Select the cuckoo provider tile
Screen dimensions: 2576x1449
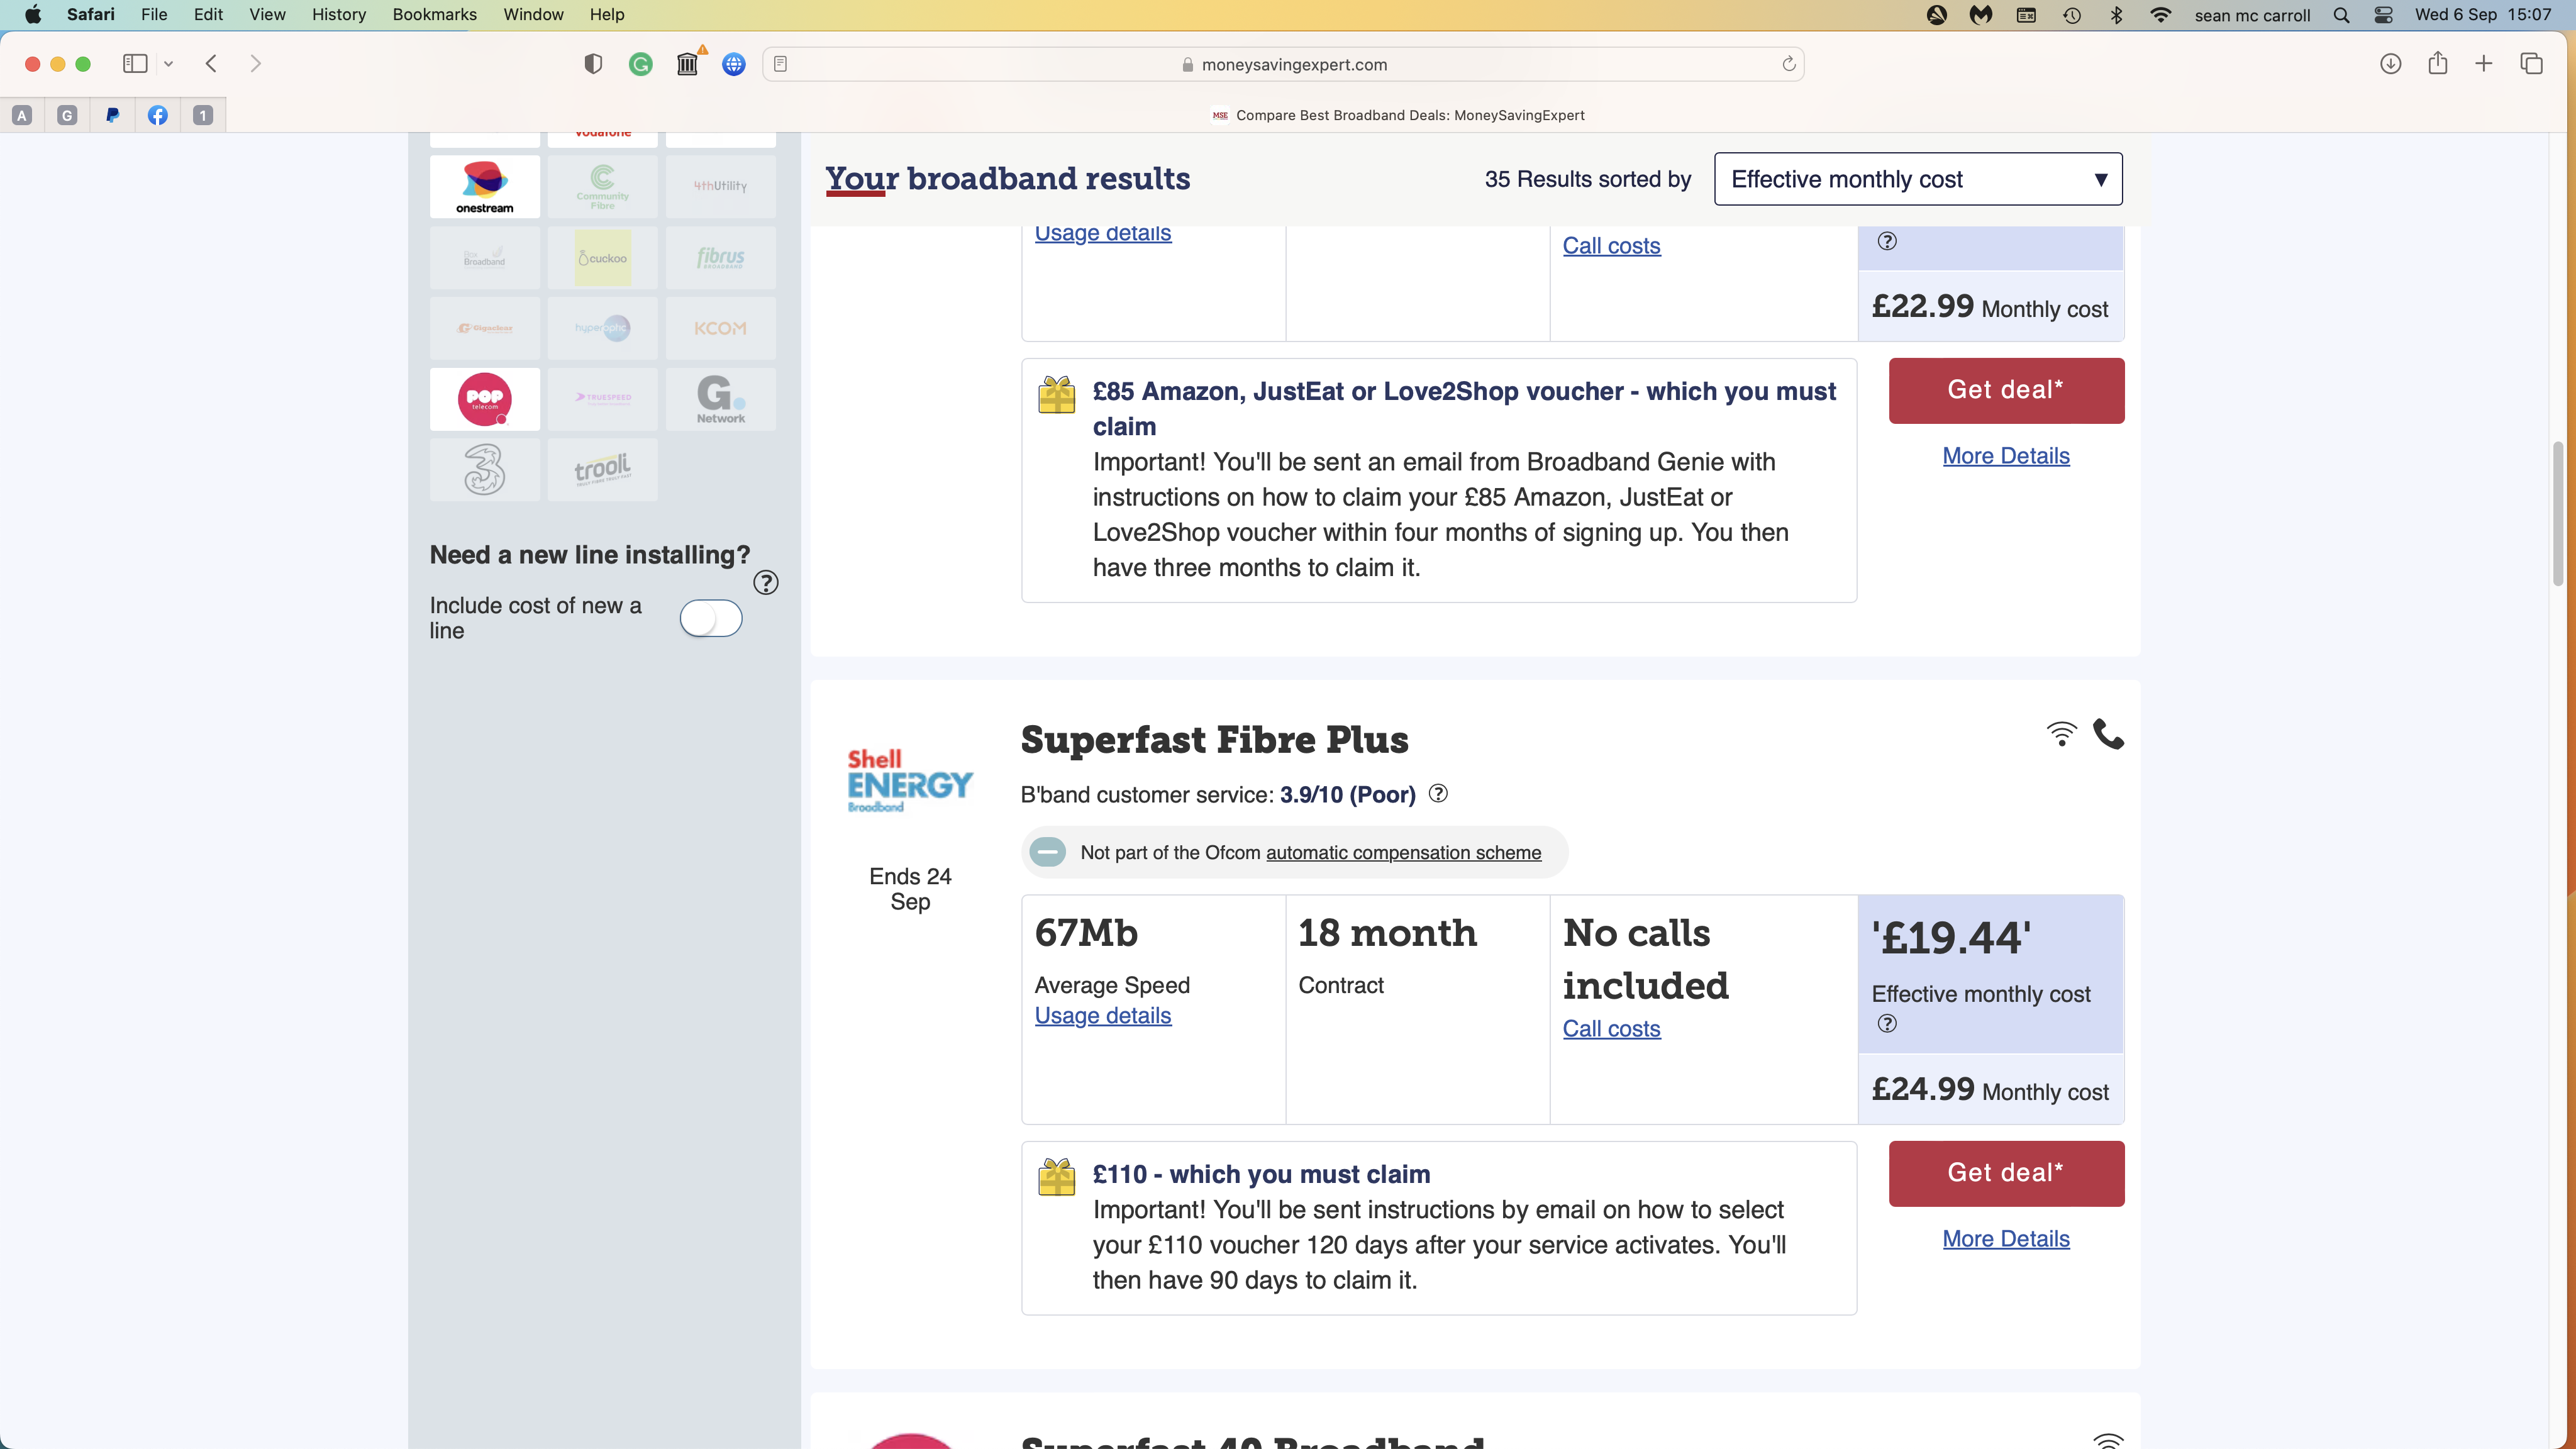(602, 257)
